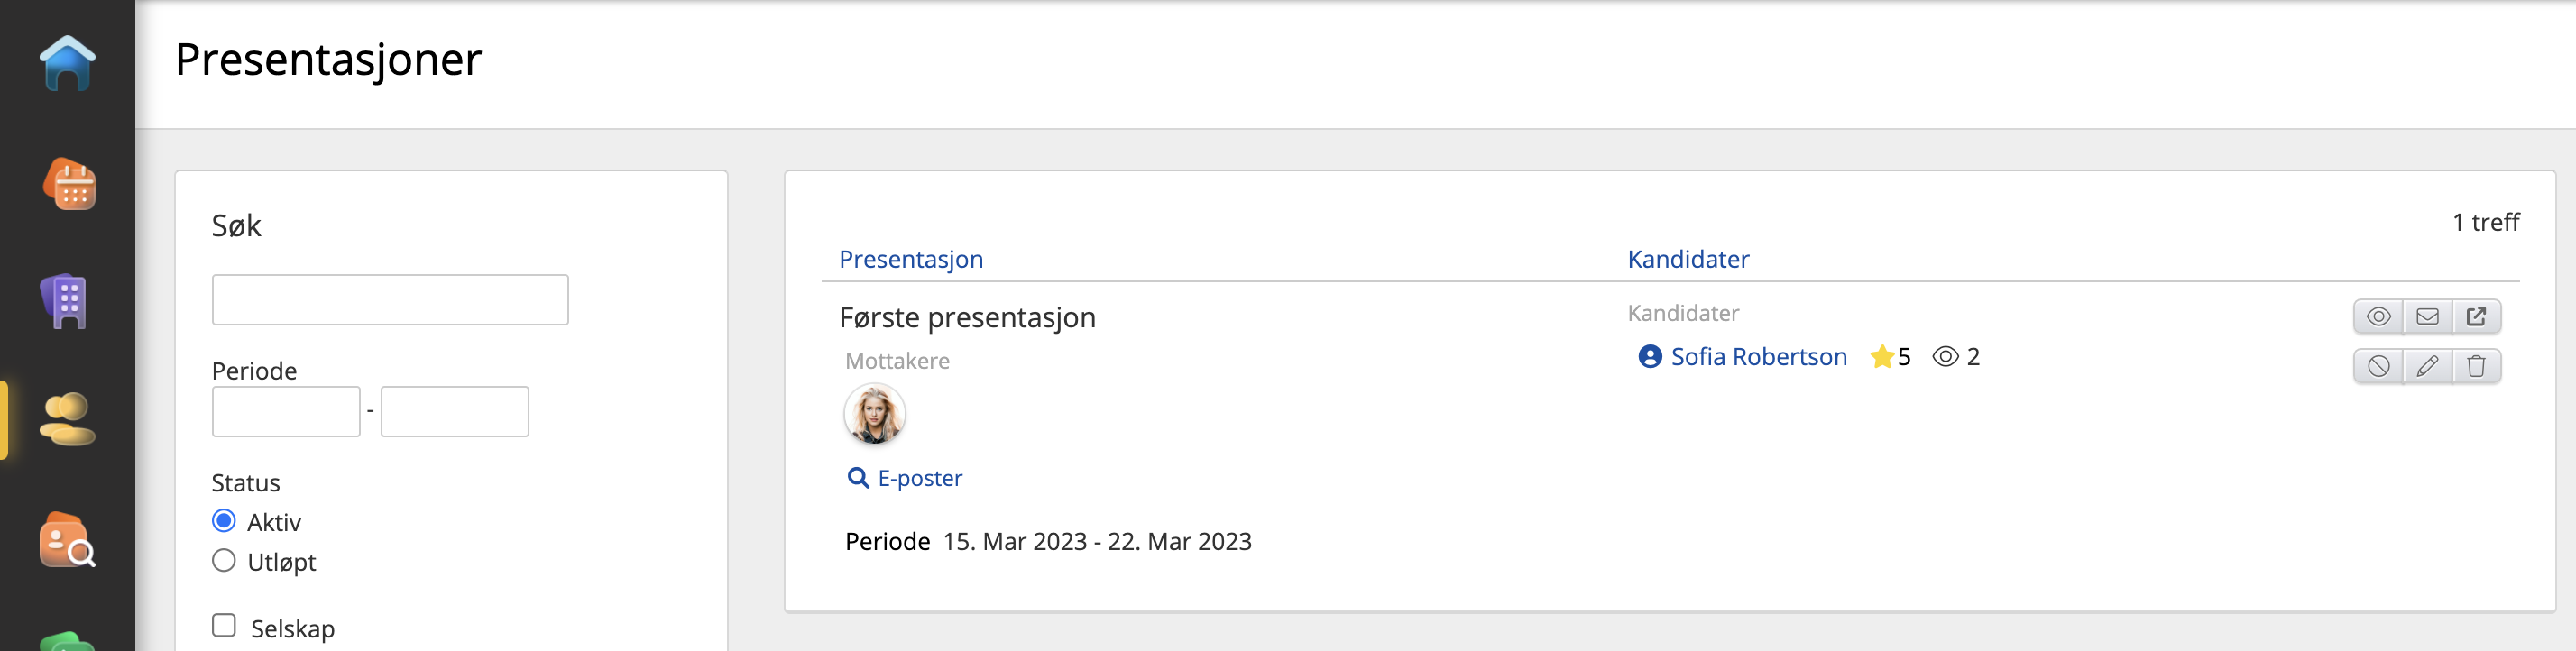Open the Sofia Robertson candidate link
This screenshot has height=651, width=2576.
pos(1758,357)
